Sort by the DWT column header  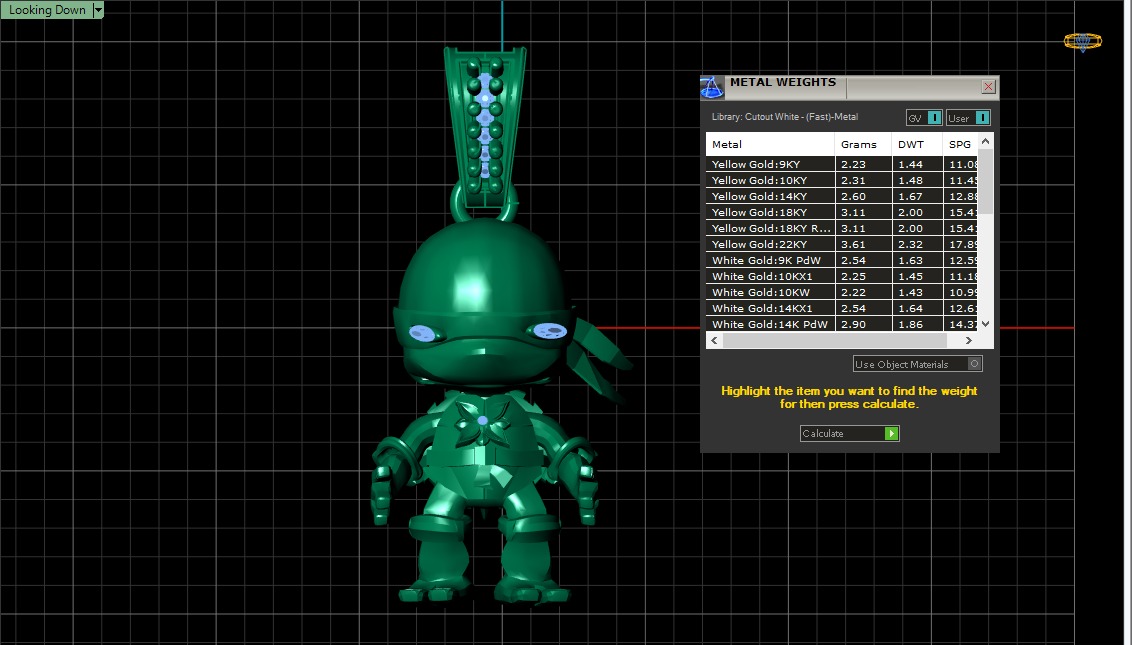[x=918, y=144]
